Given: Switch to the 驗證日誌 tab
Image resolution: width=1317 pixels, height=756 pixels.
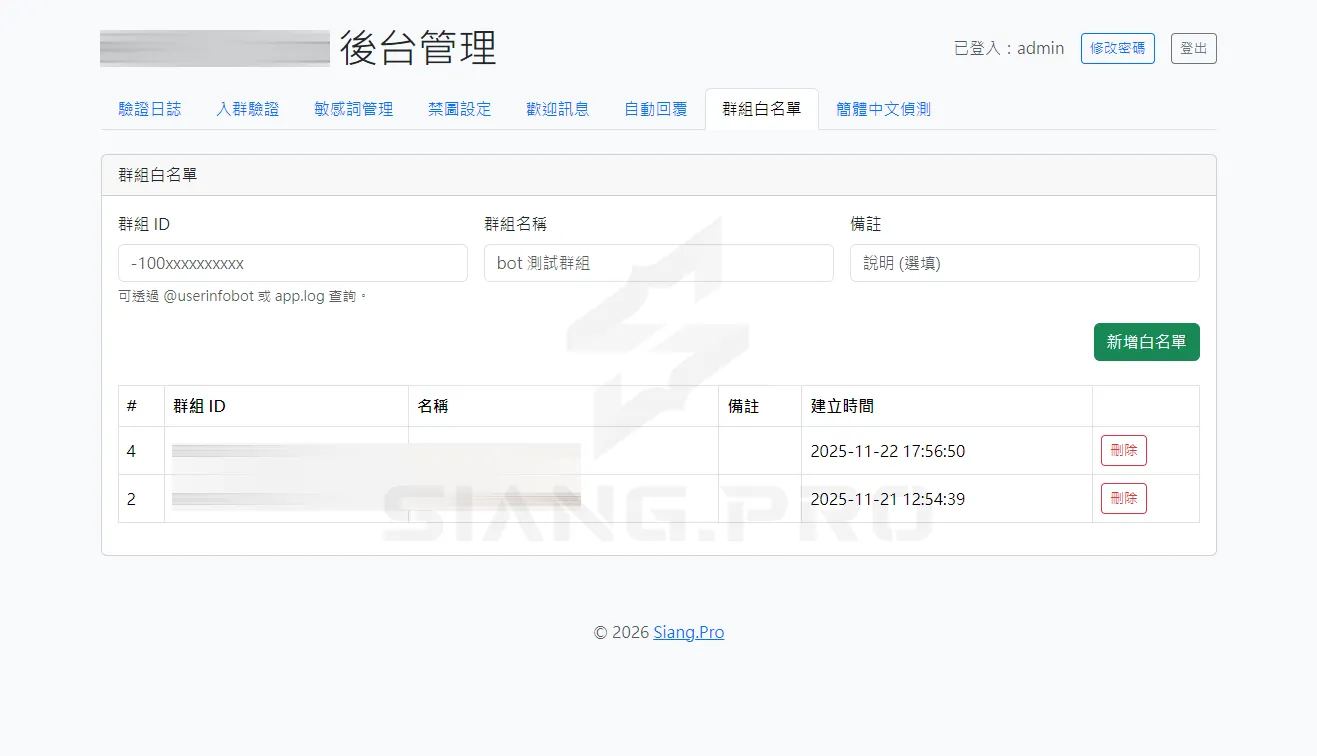Looking at the screenshot, I should (x=149, y=109).
